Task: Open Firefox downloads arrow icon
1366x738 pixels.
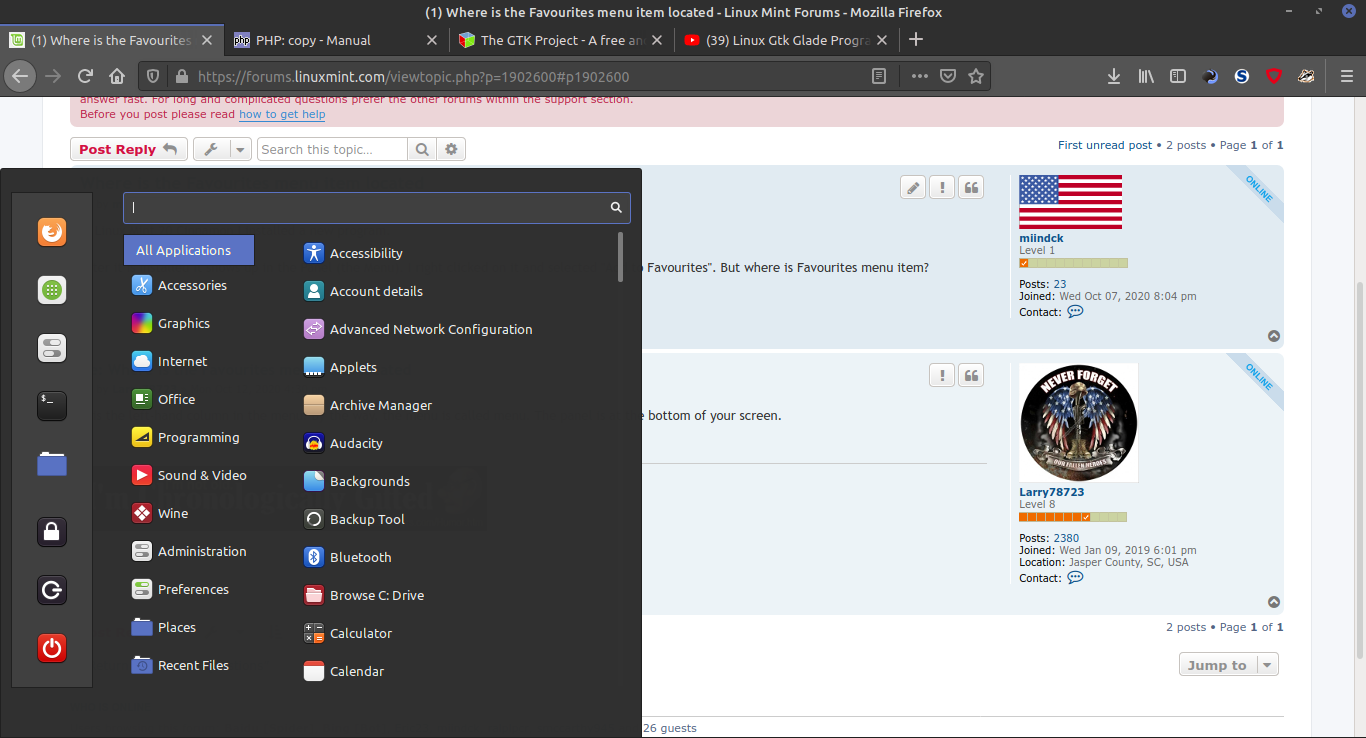Action: coord(1114,76)
